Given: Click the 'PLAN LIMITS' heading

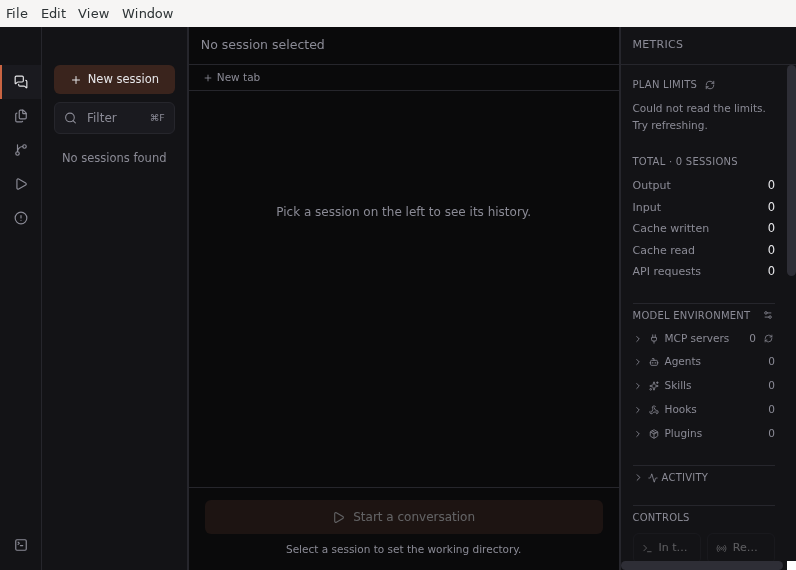Looking at the screenshot, I should (664, 84).
